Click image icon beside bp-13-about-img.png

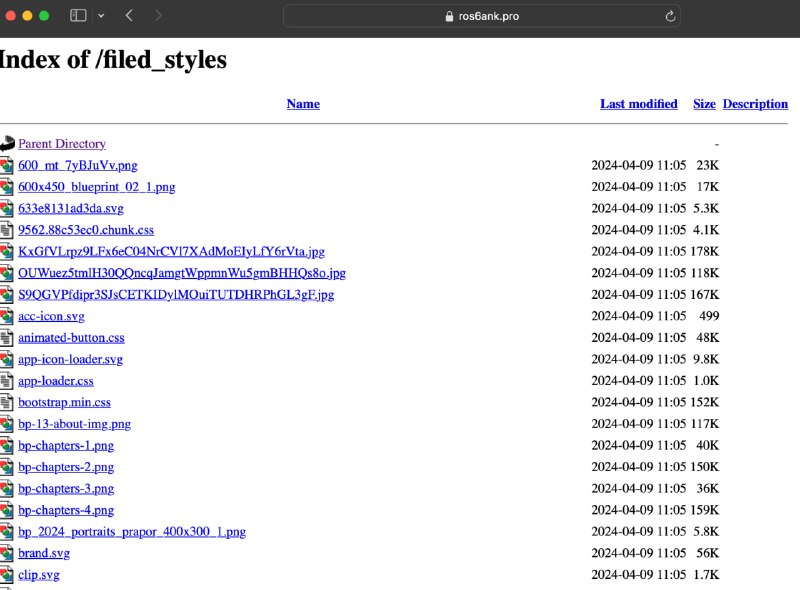click(6, 424)
